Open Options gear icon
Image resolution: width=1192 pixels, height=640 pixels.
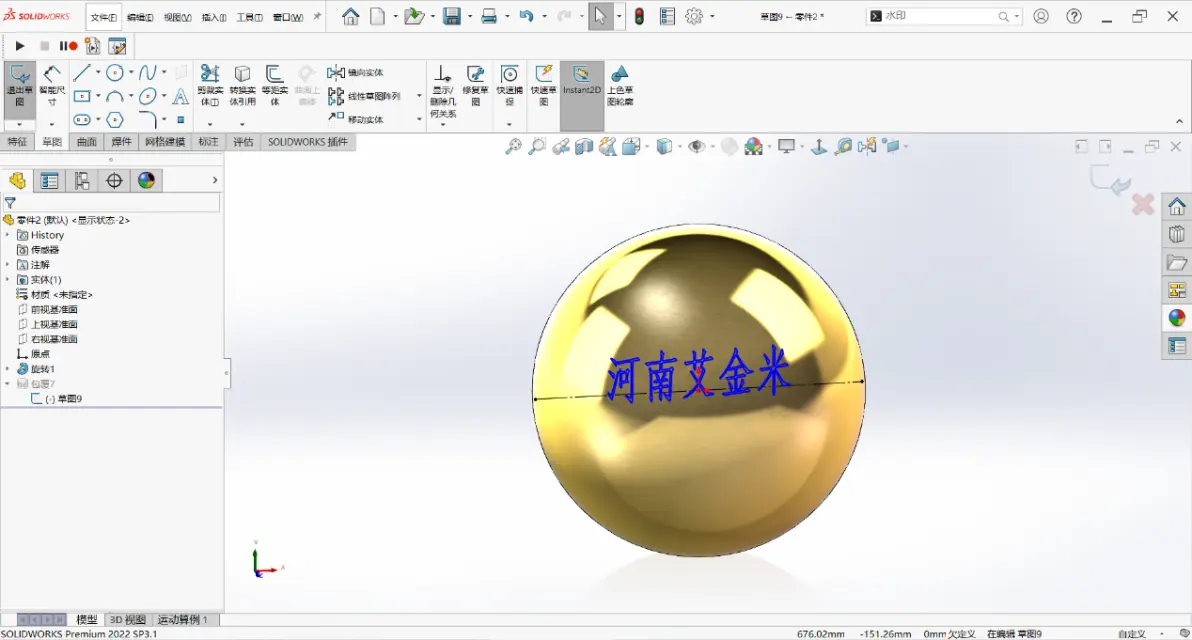[694, 16]
